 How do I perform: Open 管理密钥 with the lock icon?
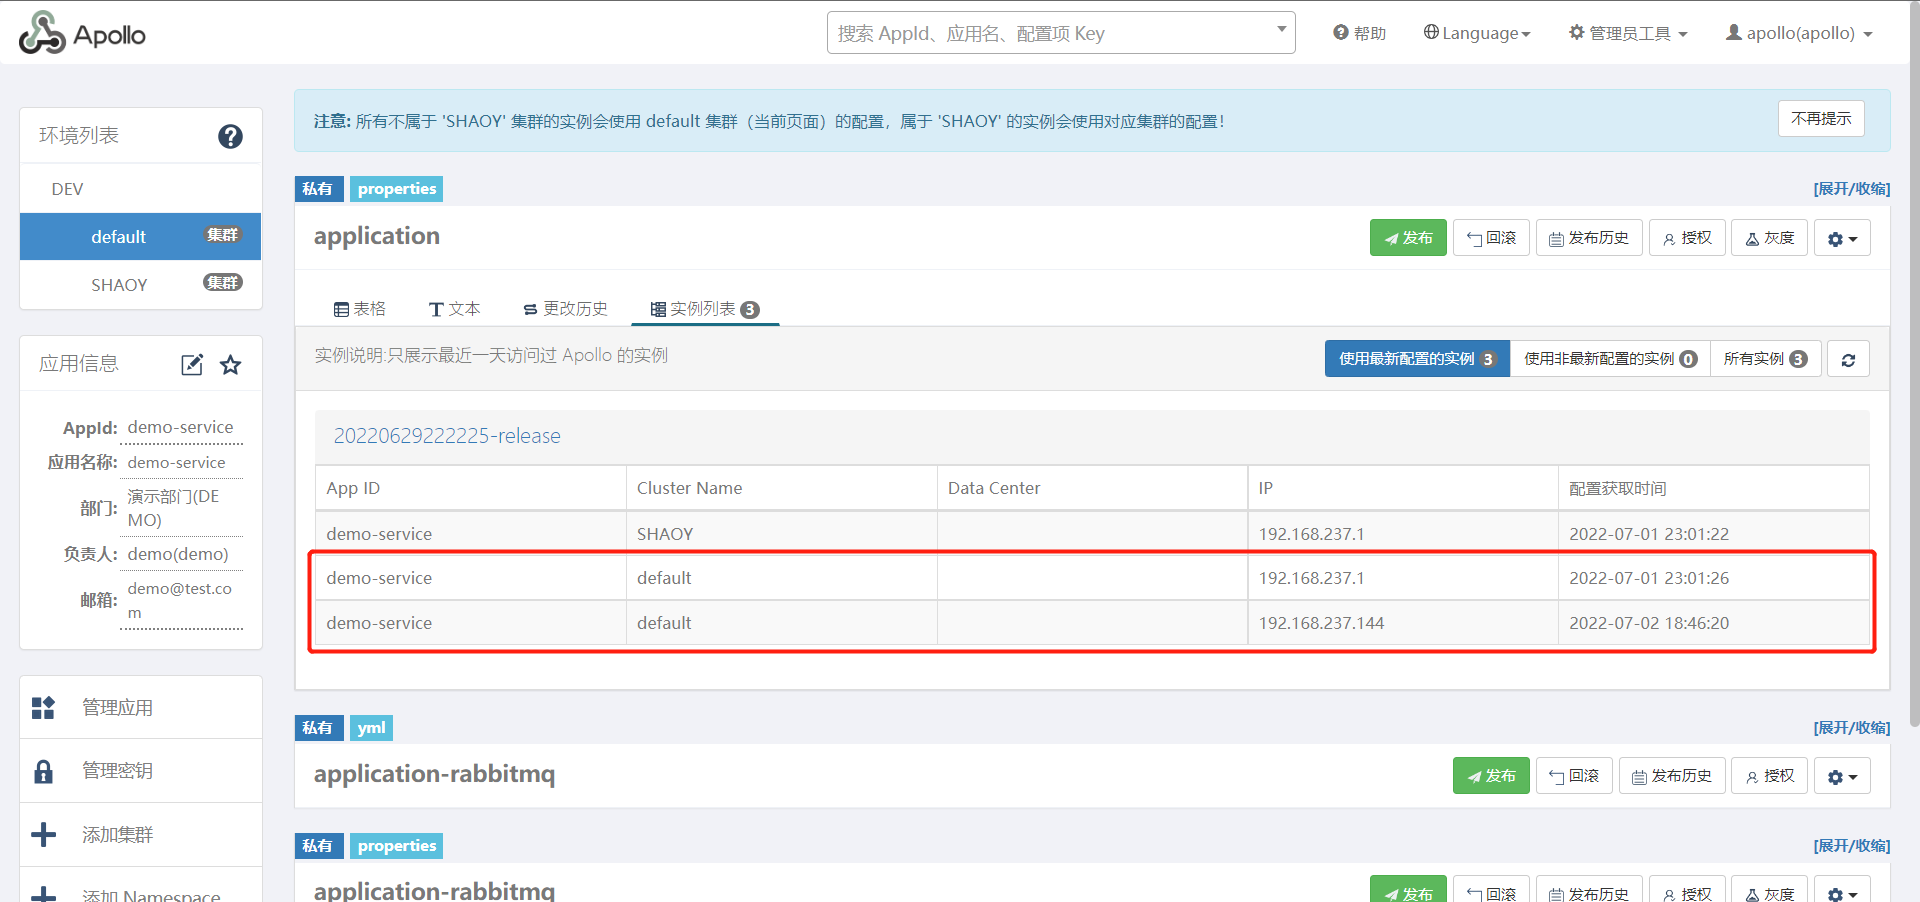[117, 771]
